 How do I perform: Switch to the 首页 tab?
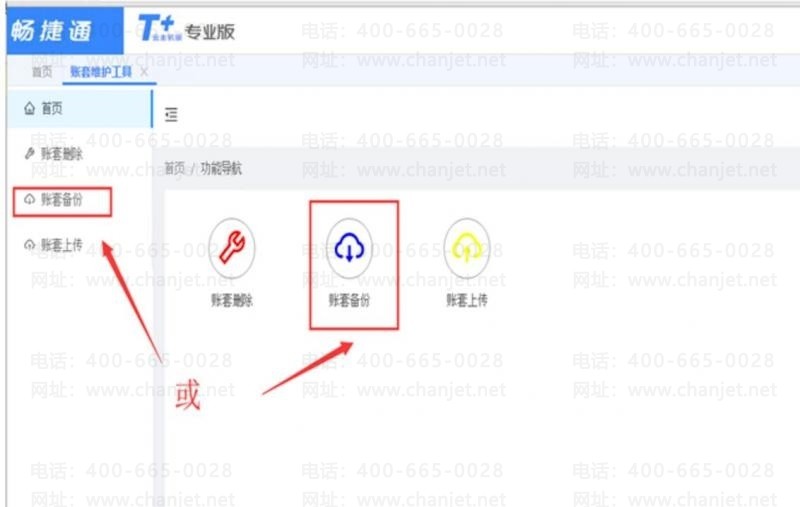point(42,71)
